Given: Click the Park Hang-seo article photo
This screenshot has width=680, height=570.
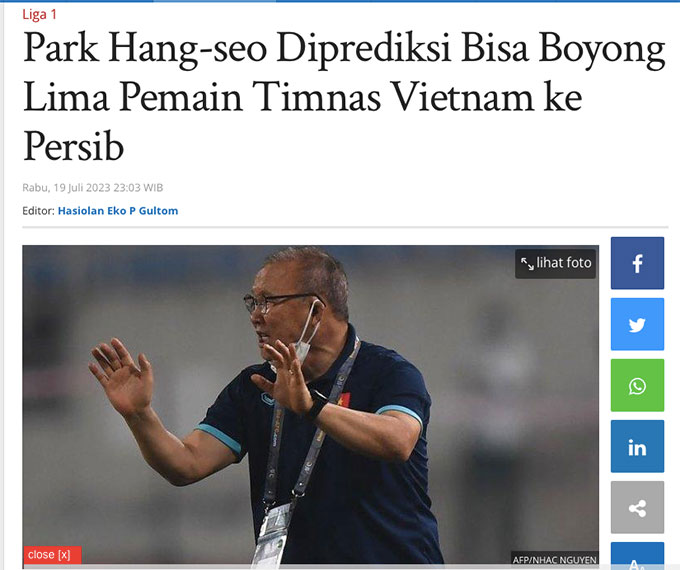Looking at the screenshot, I should (x=311, y=405).
